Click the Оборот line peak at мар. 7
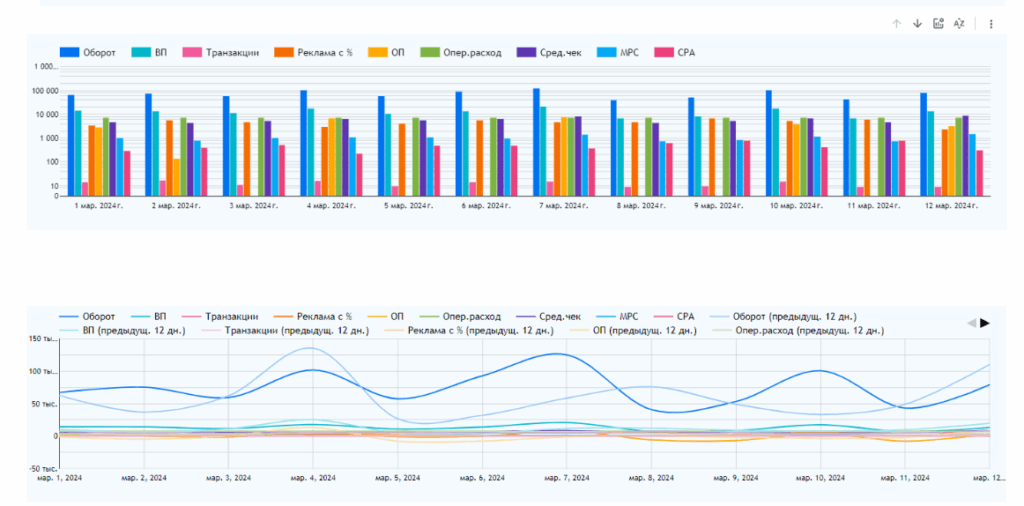Viewport: 1024px width, 506px height. click(x=556, y=354)
